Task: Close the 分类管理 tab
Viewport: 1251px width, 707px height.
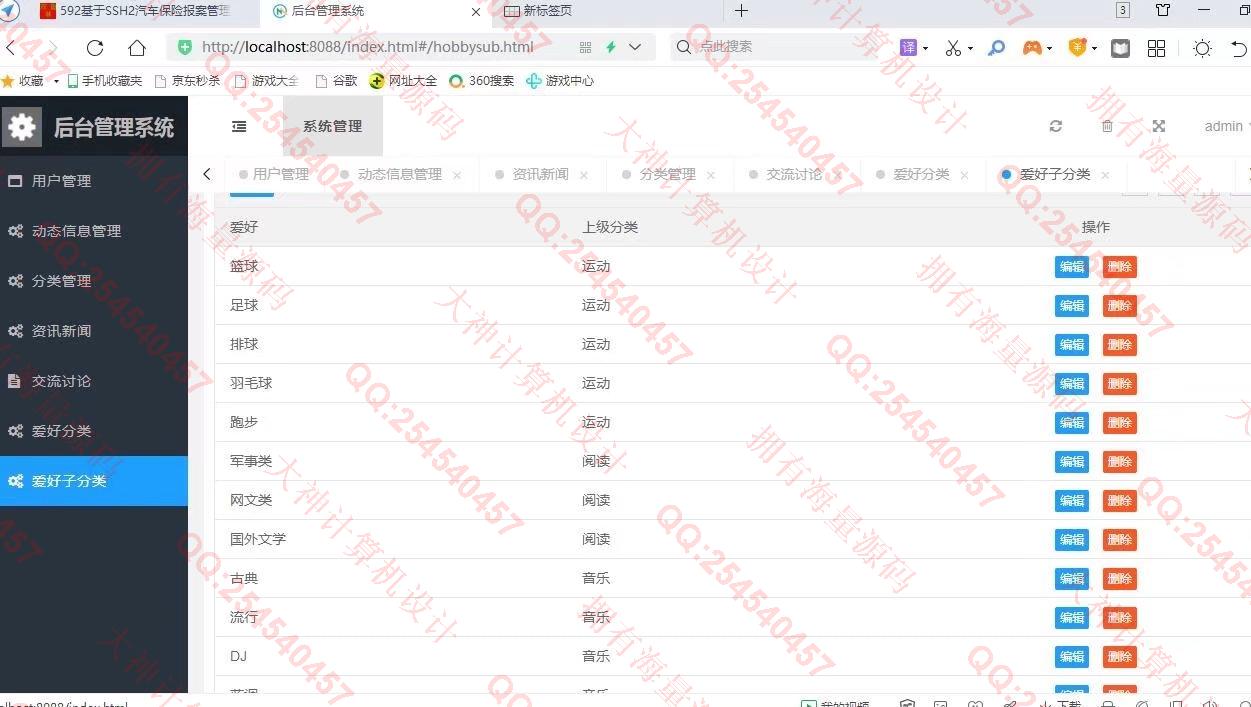Action: pos(711,175)
